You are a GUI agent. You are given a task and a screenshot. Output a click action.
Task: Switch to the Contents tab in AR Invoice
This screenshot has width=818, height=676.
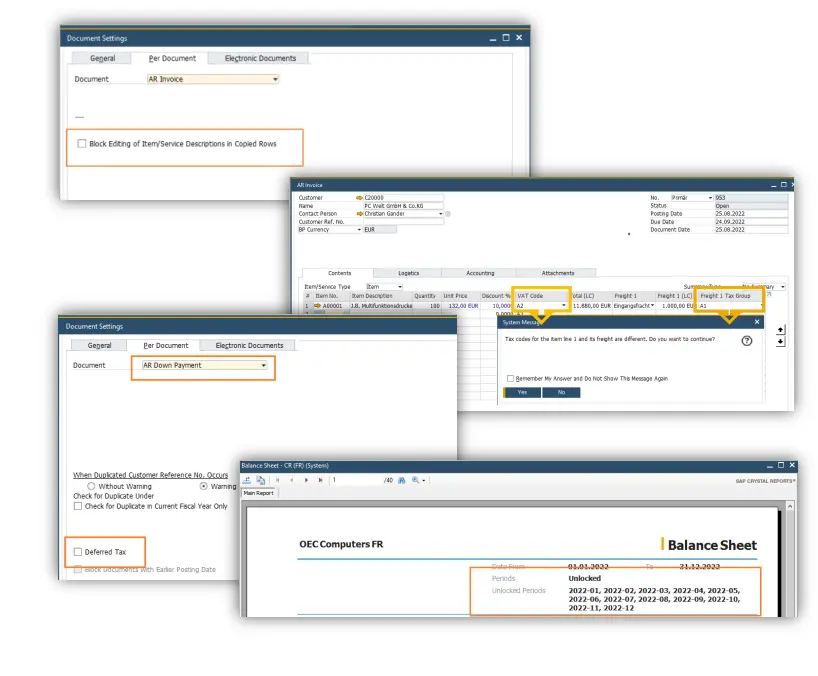coord(339,273)
